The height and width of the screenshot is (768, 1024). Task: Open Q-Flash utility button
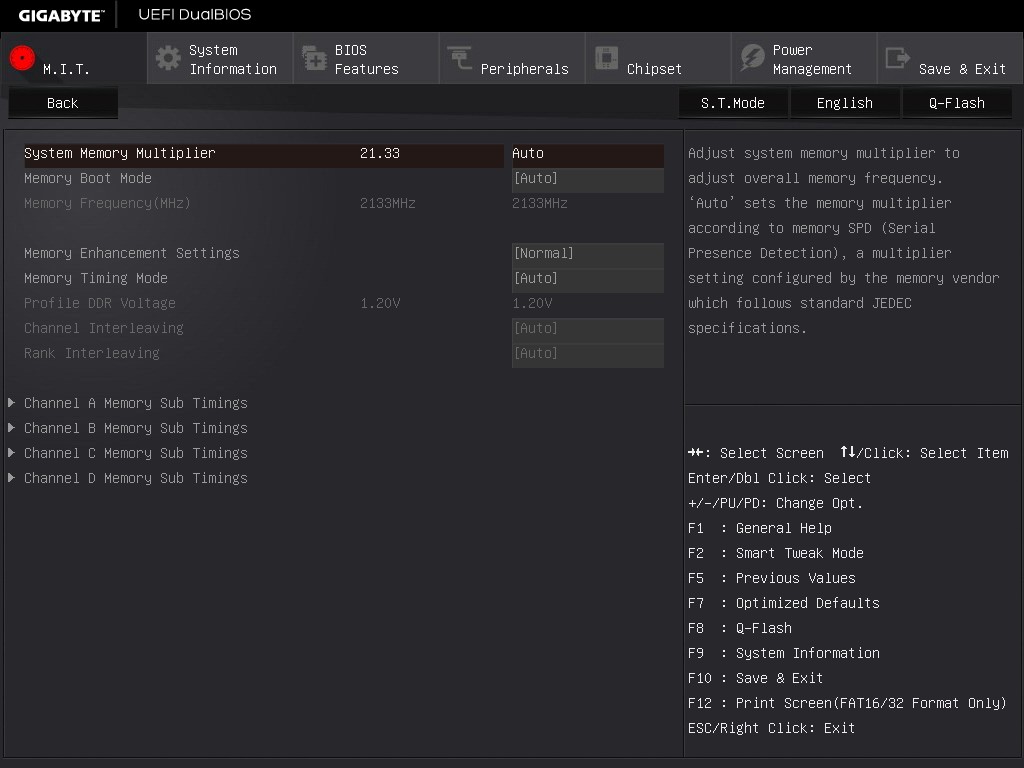coord(957,103)
